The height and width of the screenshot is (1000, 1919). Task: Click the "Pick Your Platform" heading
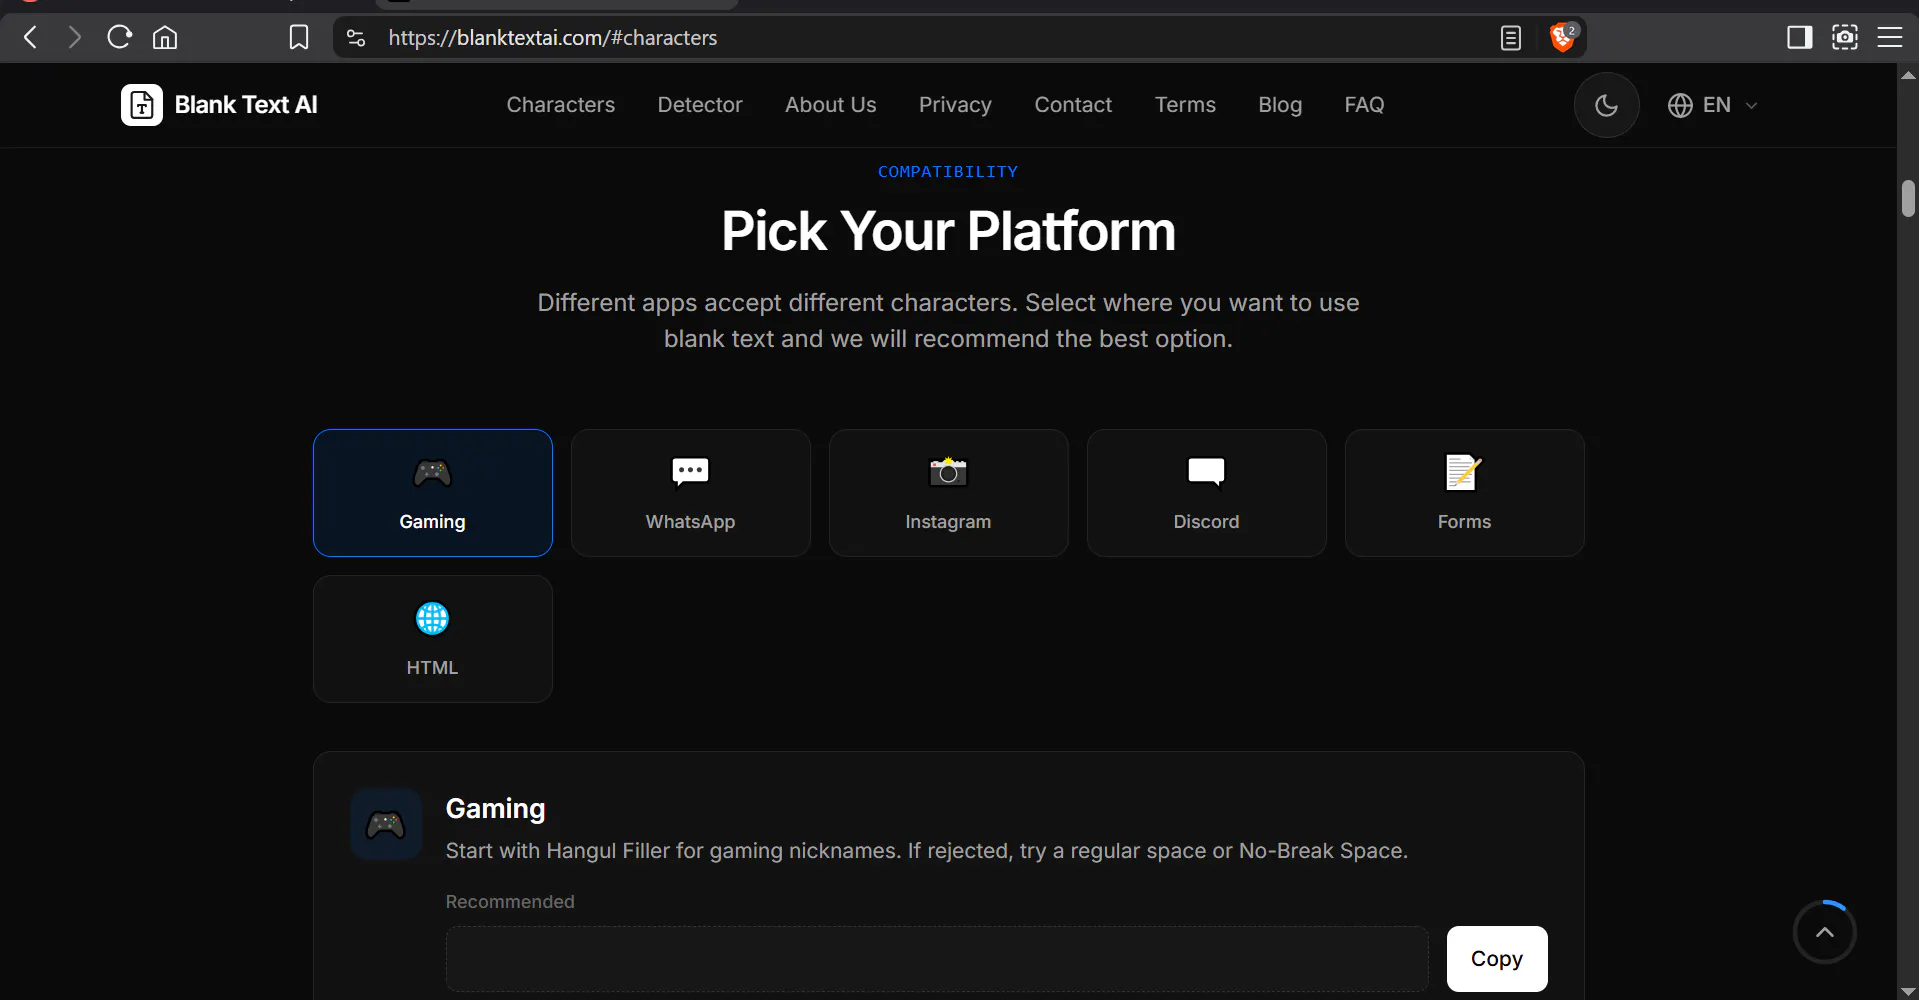coord(948,231)
